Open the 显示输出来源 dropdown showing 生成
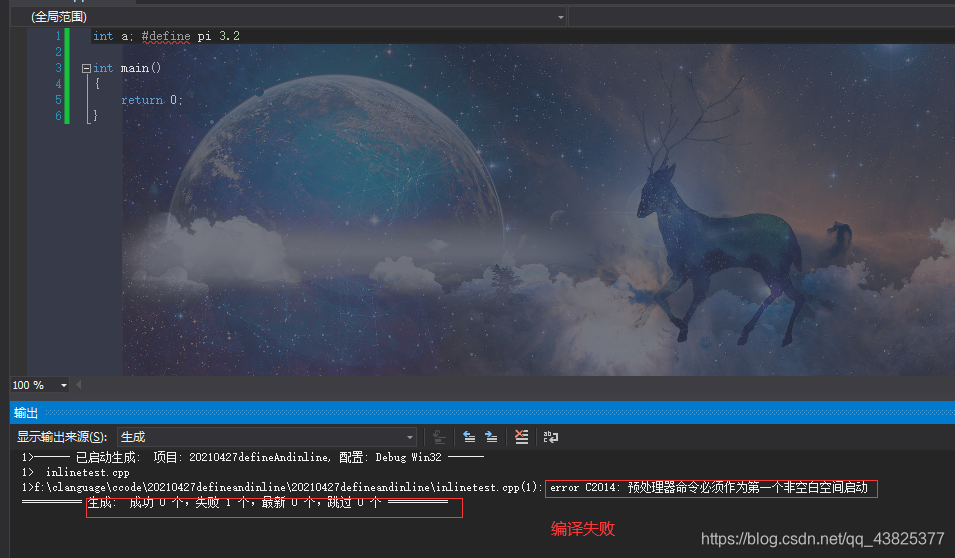Viewport: 955px width, 558px height. point(267,437)
